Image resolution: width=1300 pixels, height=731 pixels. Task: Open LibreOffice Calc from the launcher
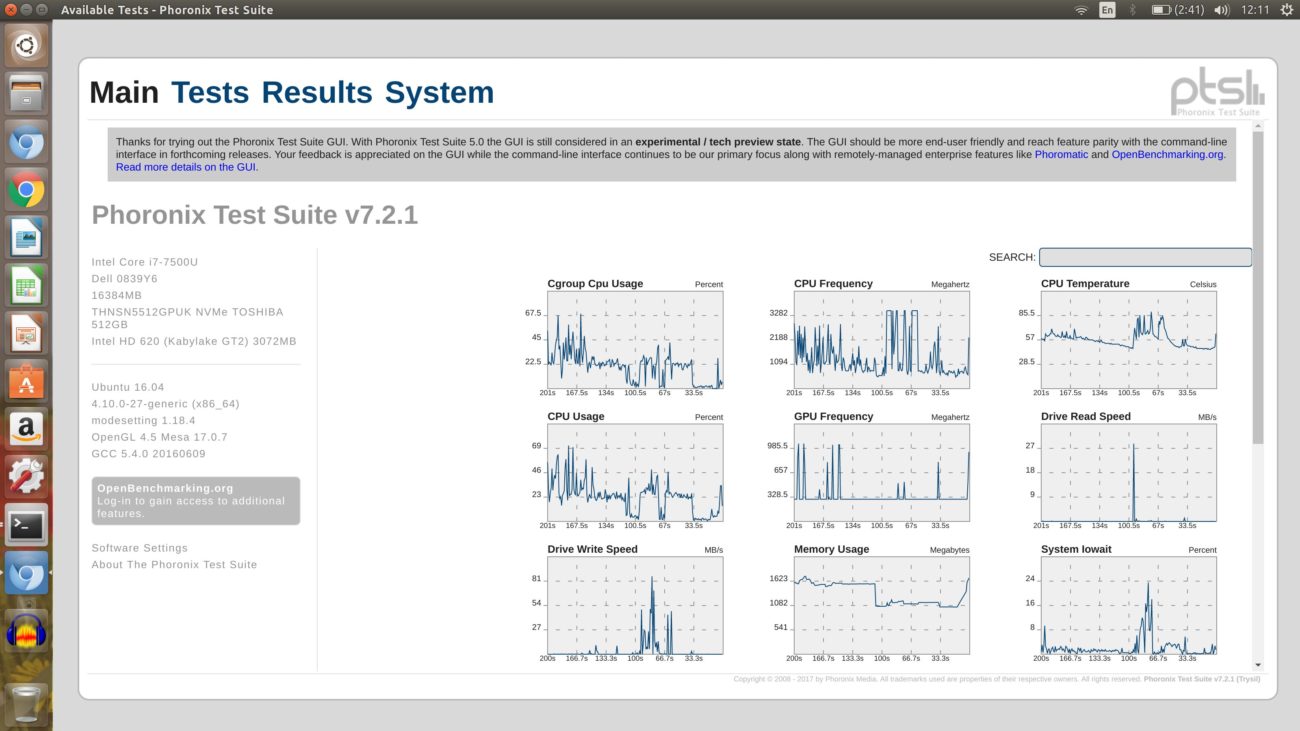pyautogui.click(x=26, y=285)
